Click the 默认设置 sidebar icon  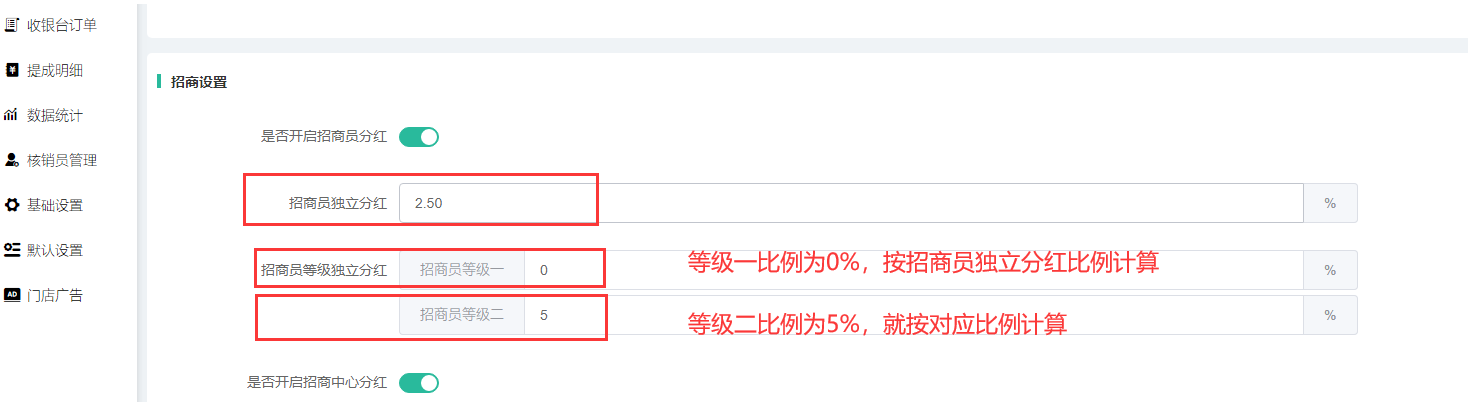(x=12, y=250)
